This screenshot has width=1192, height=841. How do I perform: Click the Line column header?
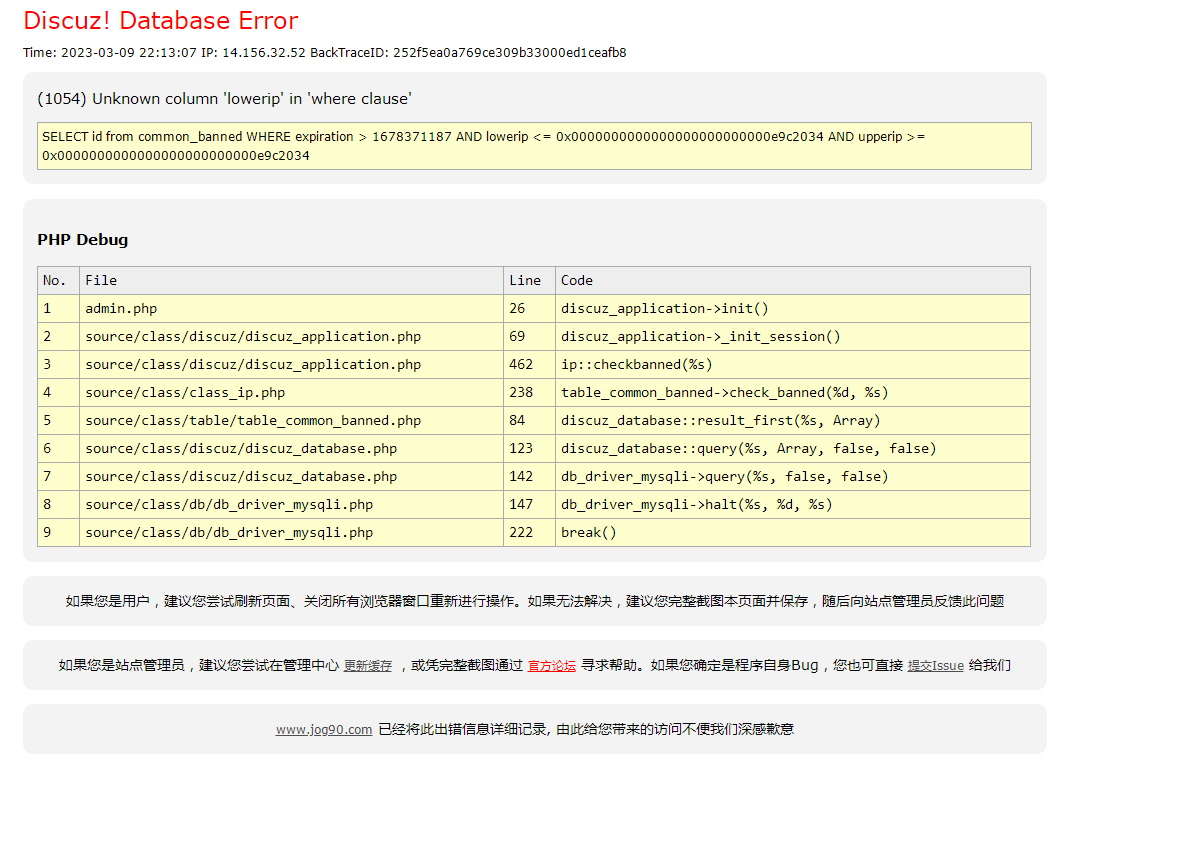(525, 281)
